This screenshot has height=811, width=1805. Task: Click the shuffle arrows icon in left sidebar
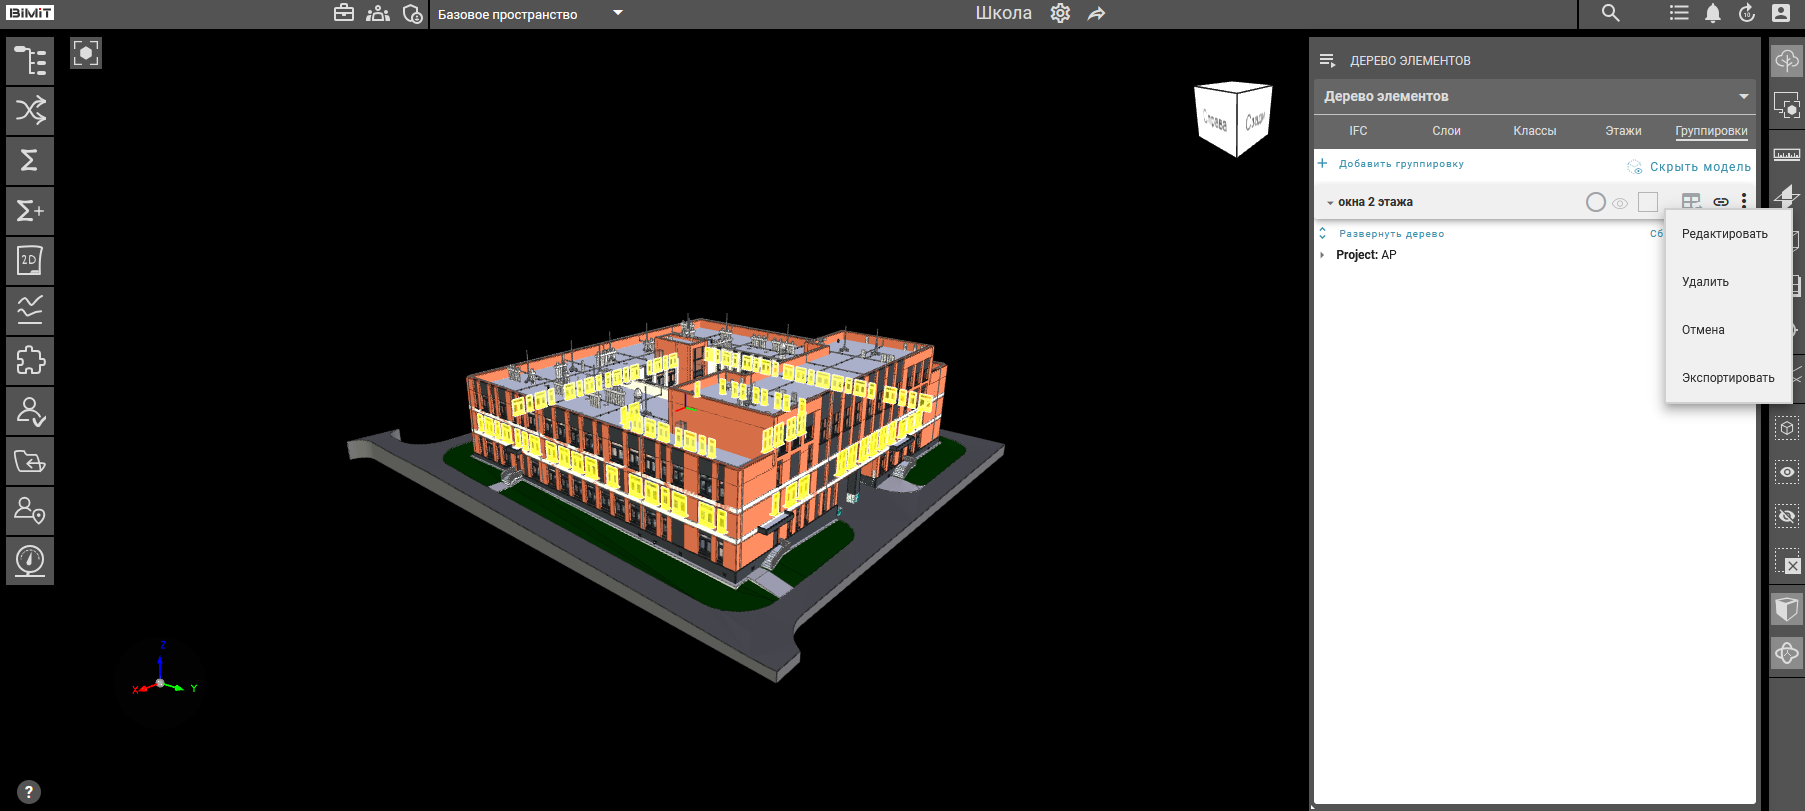tap(30, 110)
